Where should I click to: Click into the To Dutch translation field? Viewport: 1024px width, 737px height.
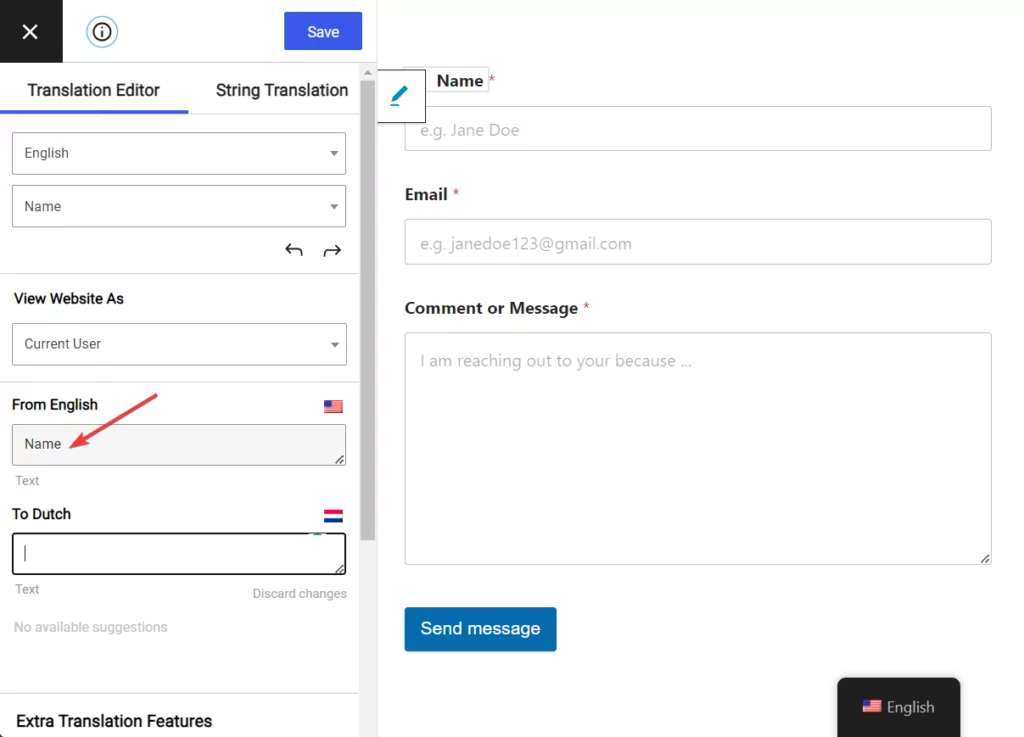179,554
